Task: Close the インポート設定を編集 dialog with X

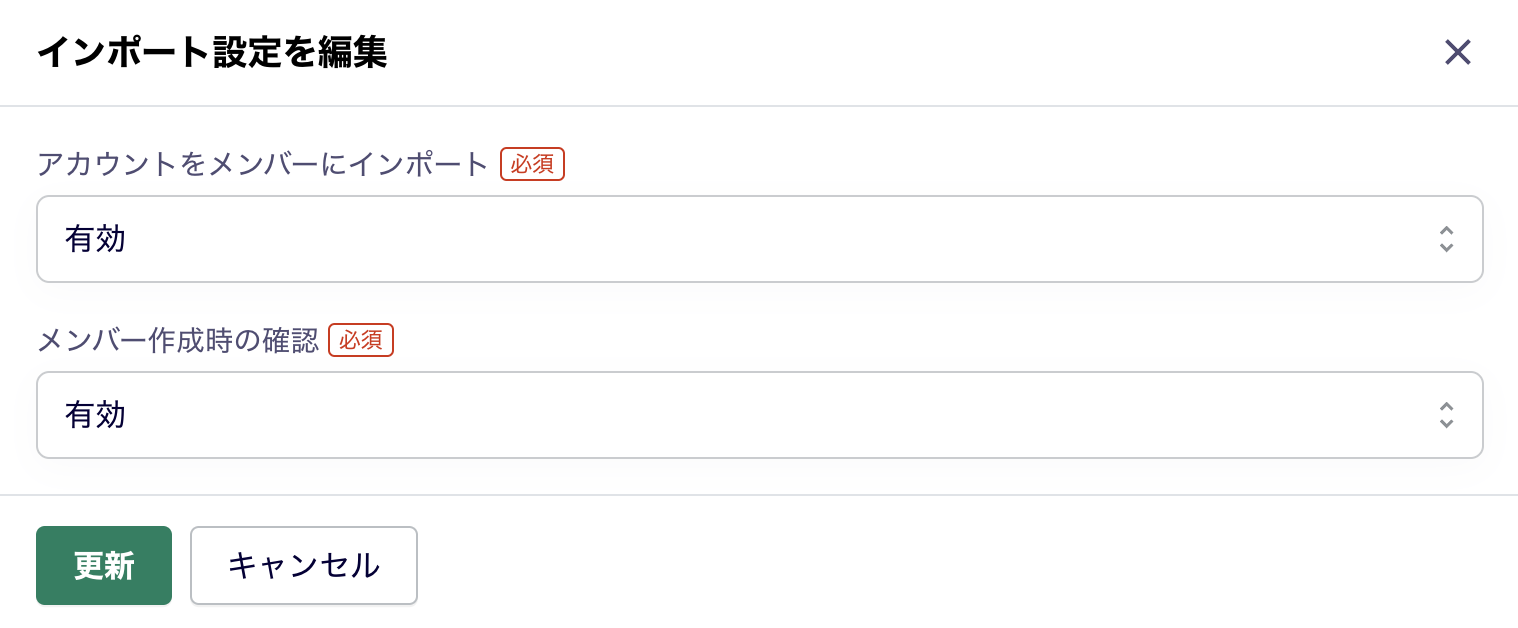Action: point(1457,52)
